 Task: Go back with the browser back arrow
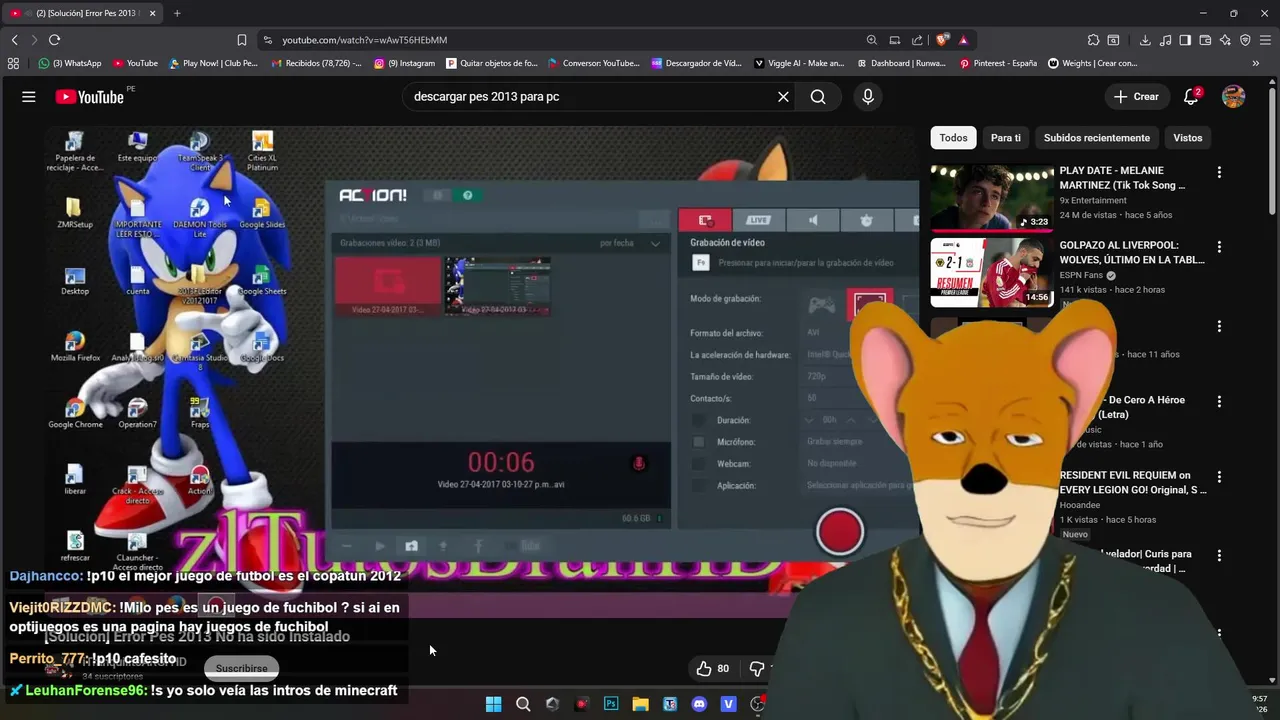[14, 40]
